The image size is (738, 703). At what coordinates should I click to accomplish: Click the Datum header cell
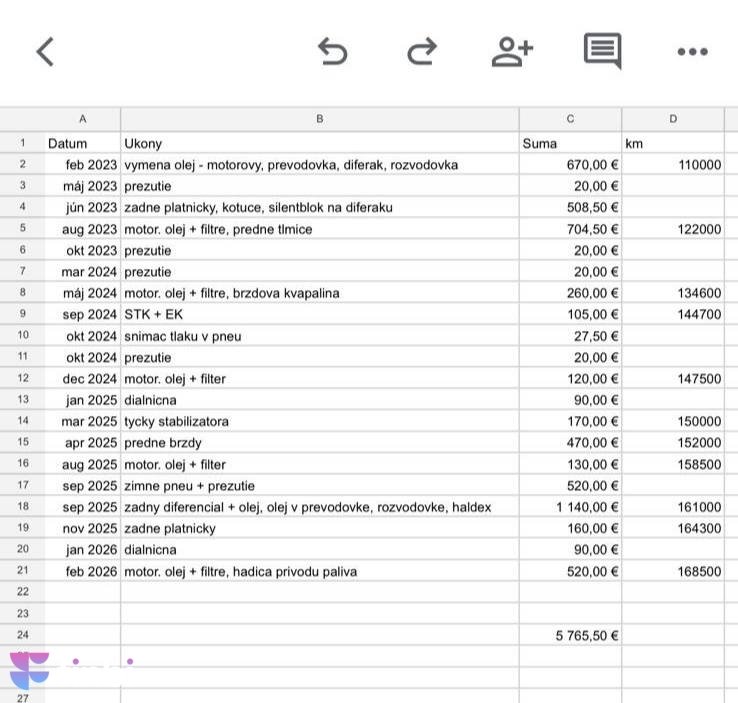pos(82,143)
